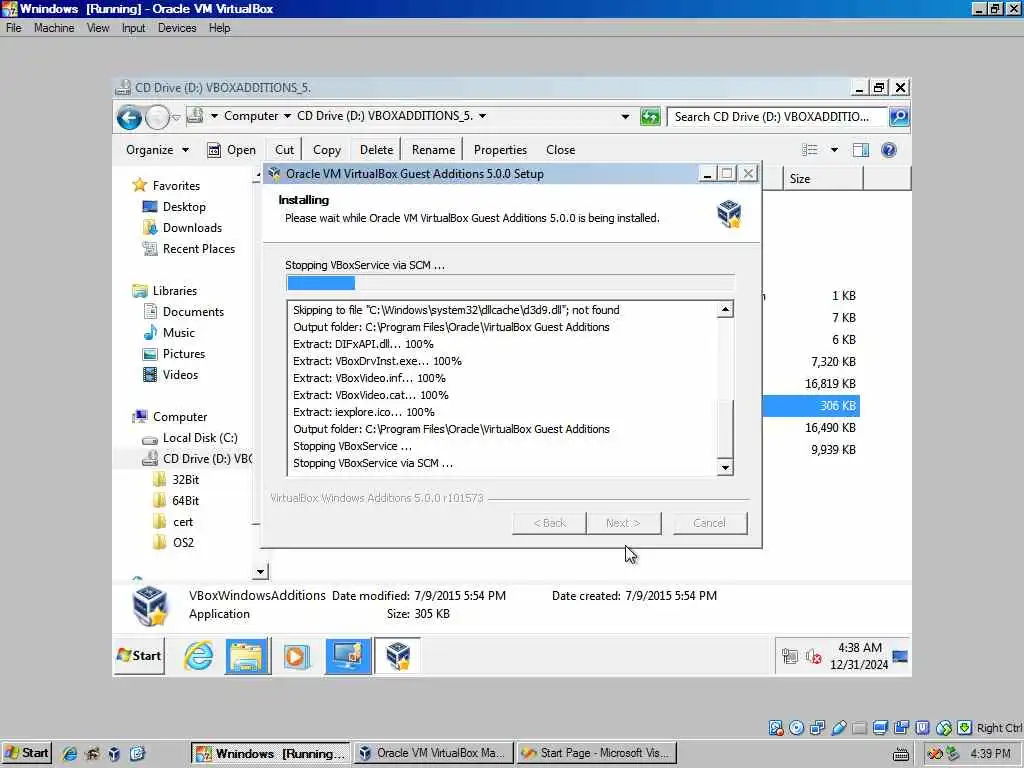
Task: Click Rename in the Explorer toolbar
Action: click(x=433, y=150)
